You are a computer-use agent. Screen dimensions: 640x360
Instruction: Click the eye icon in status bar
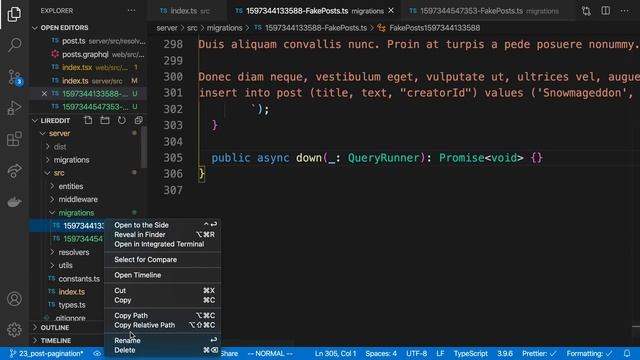[x=97, y=353]
